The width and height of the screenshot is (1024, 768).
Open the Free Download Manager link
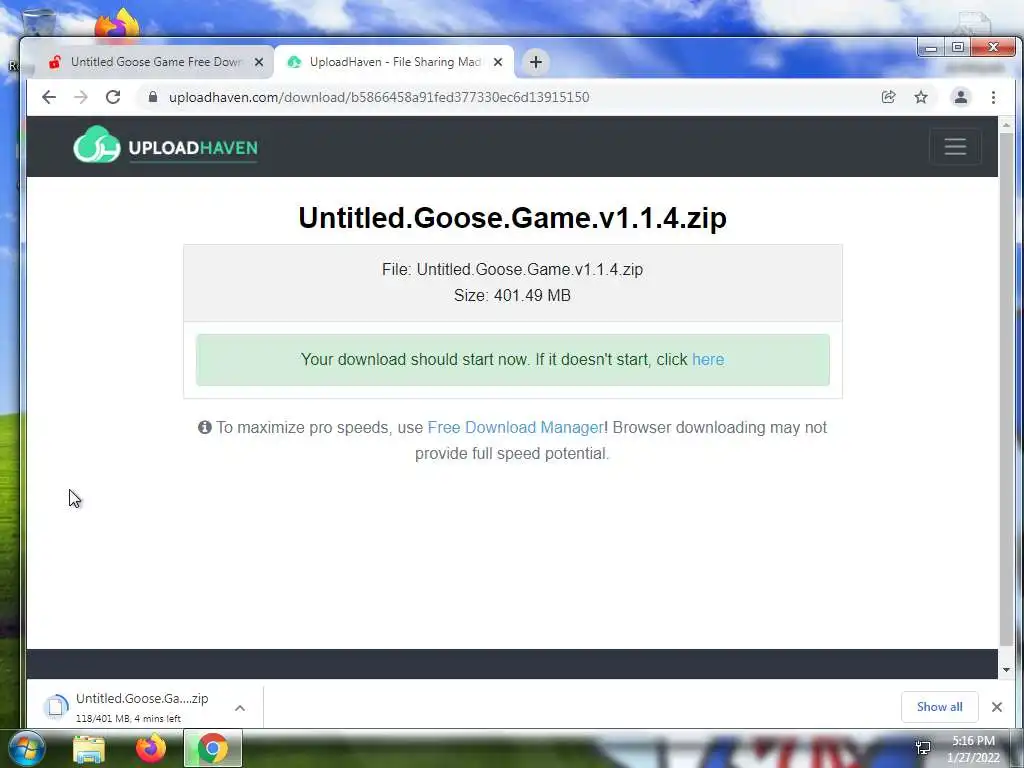515,428
